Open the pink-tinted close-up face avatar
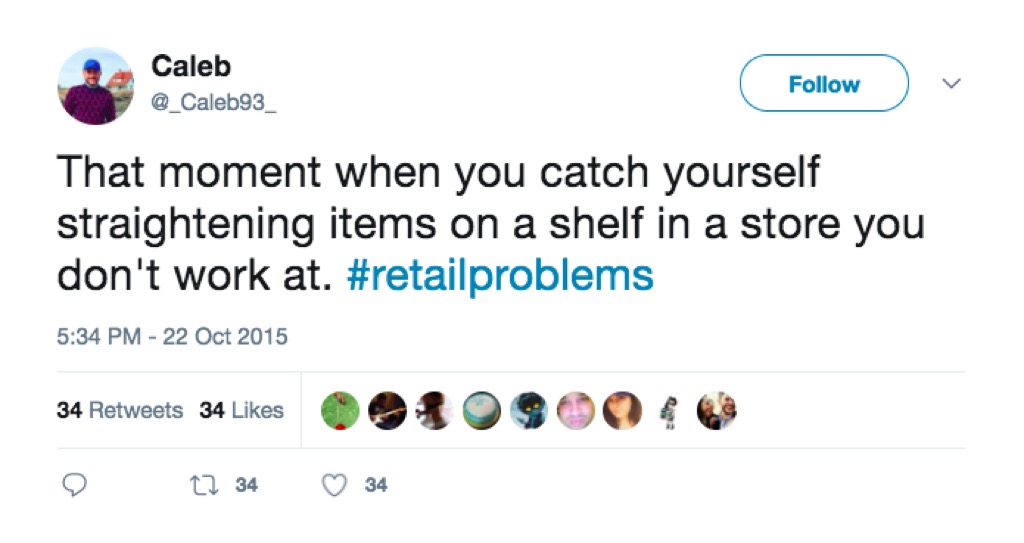 coord(576,410)
